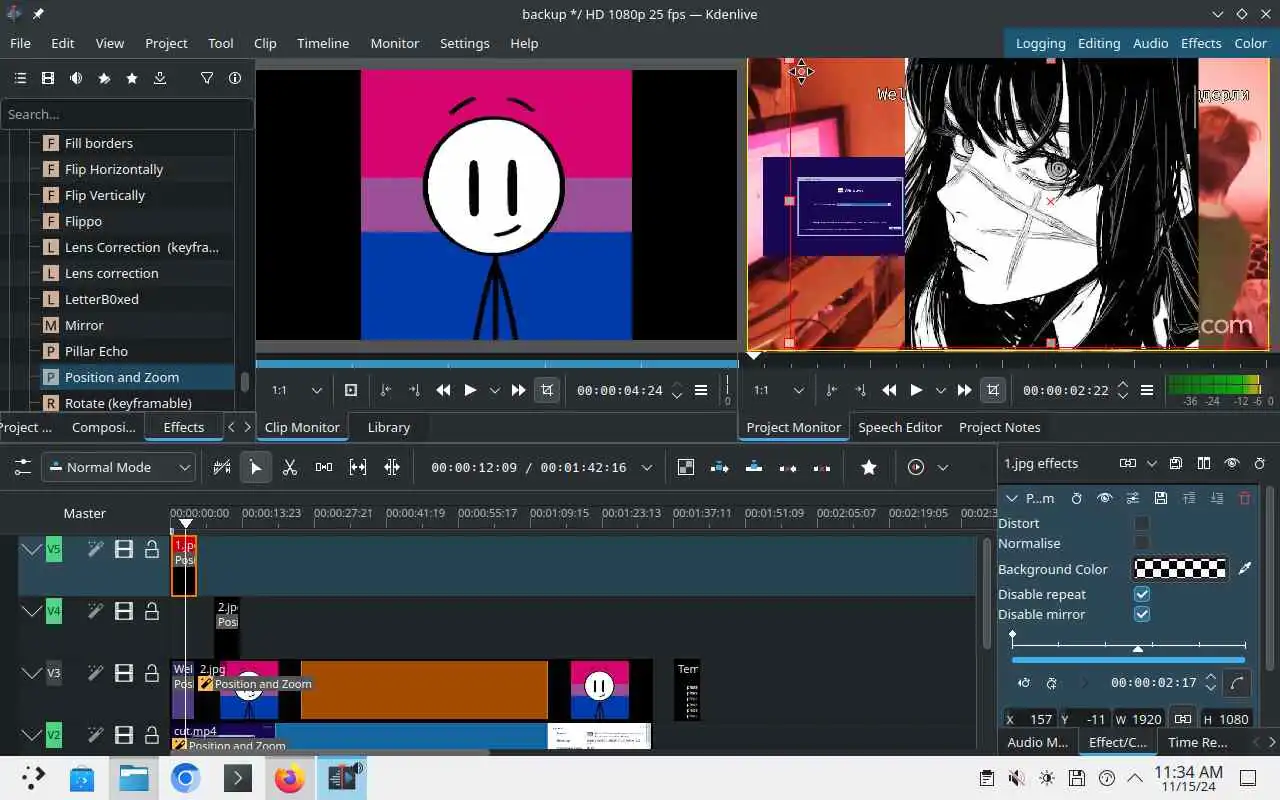This screenshot has width=1280, height=800.
Task: Click the set zone in icon in Clip Monitor
Action: [x=386, y=390]
